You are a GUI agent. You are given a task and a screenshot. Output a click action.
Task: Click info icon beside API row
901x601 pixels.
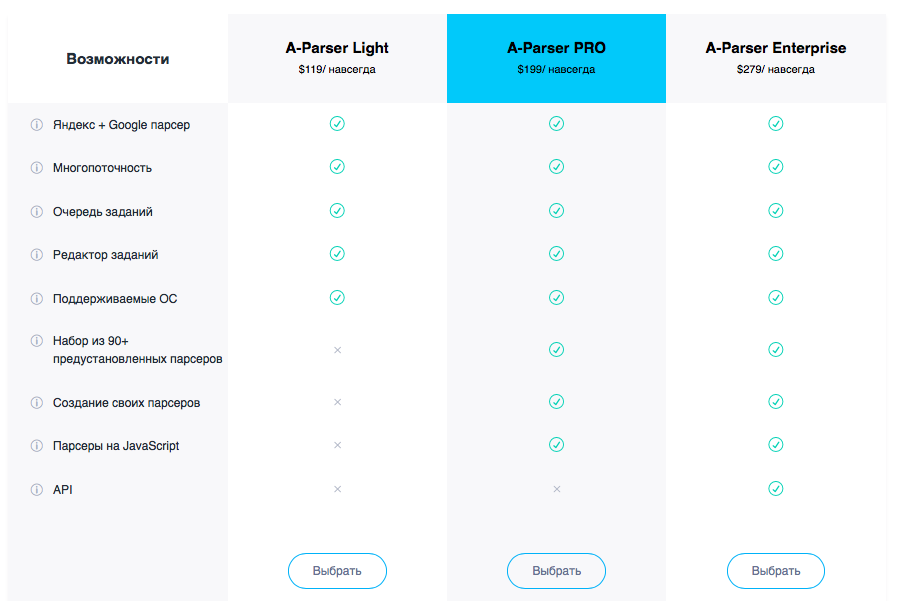(37, 490)
